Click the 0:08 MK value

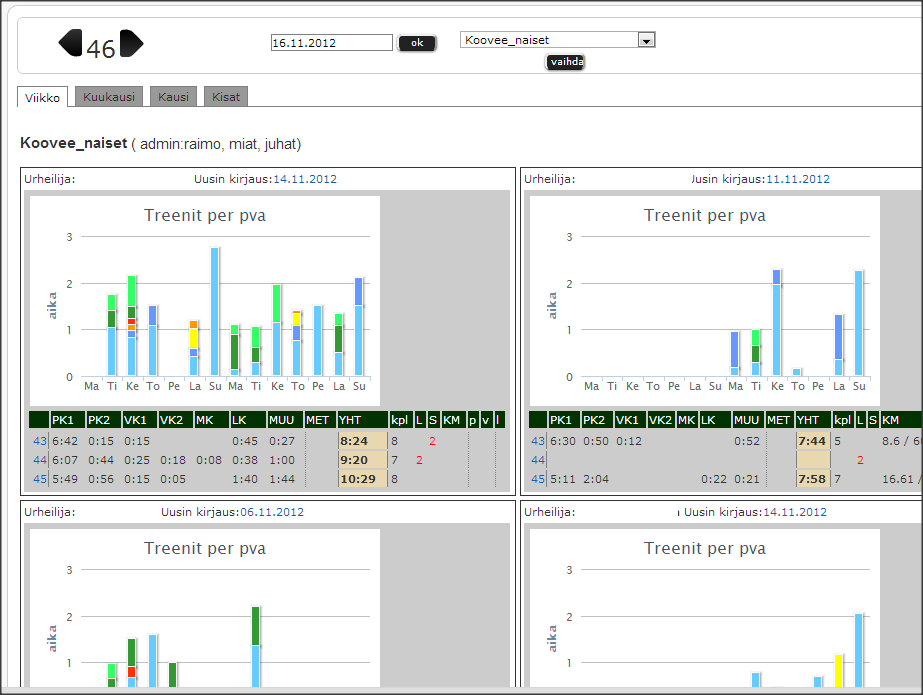tap(208, 460)
